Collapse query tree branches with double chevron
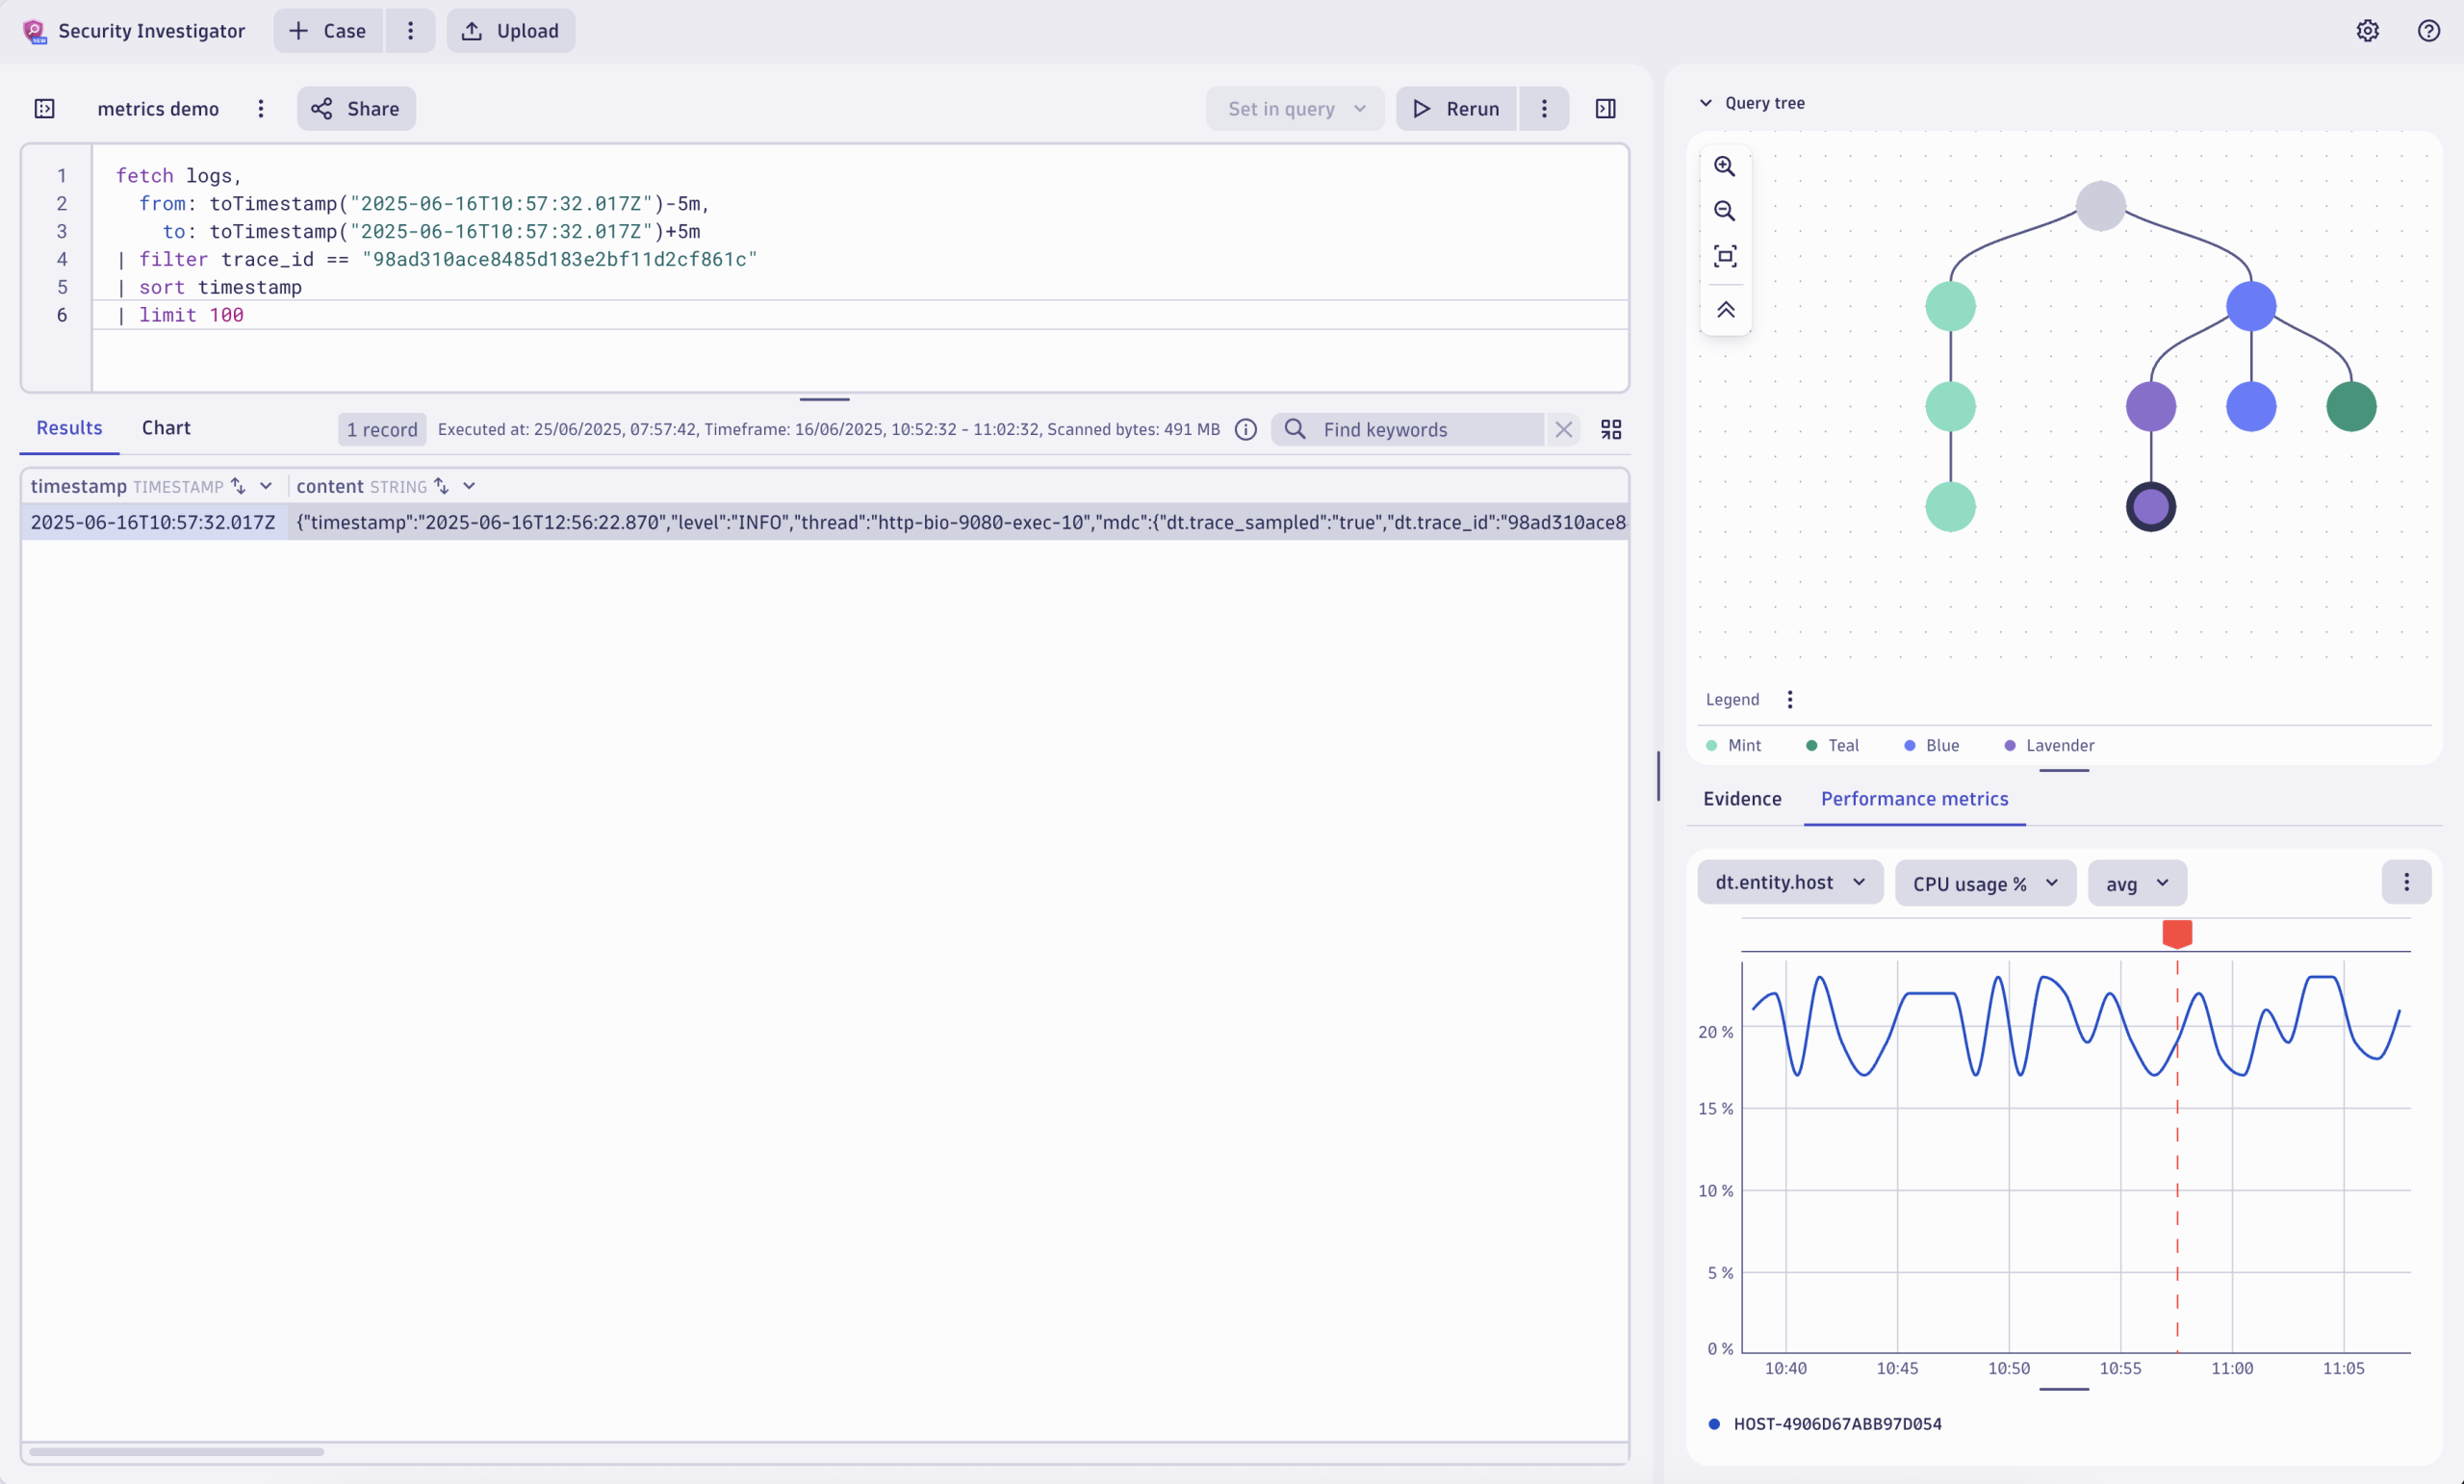 coord(1725,310)
